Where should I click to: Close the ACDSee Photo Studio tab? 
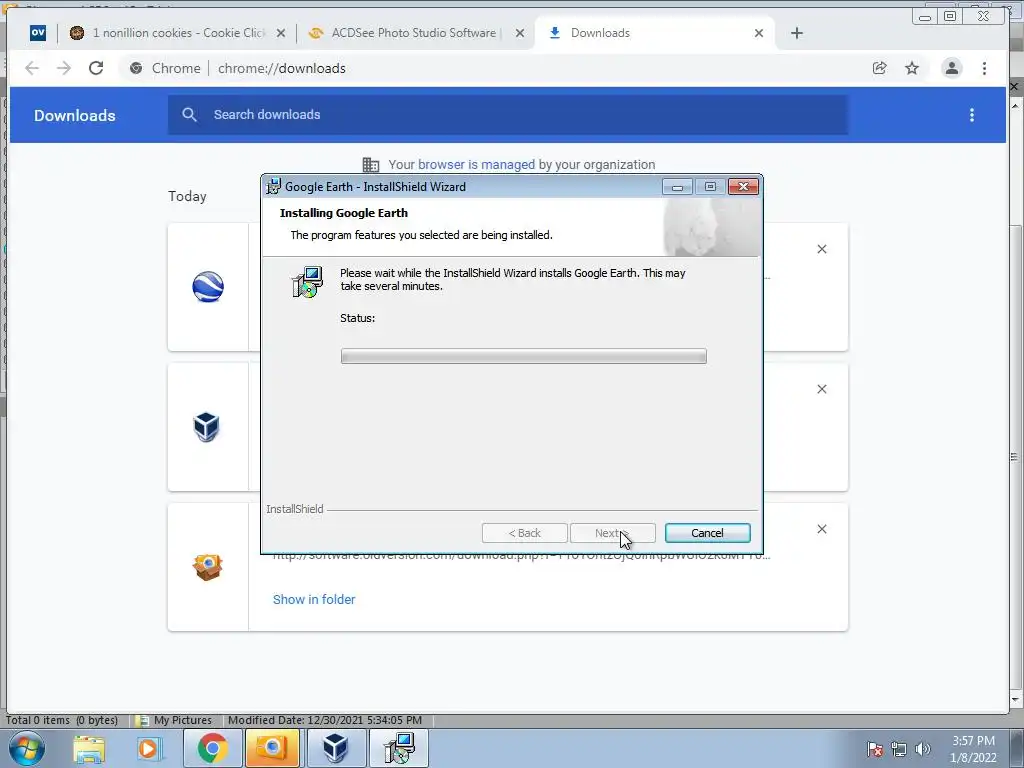click(x=520, y=33)
